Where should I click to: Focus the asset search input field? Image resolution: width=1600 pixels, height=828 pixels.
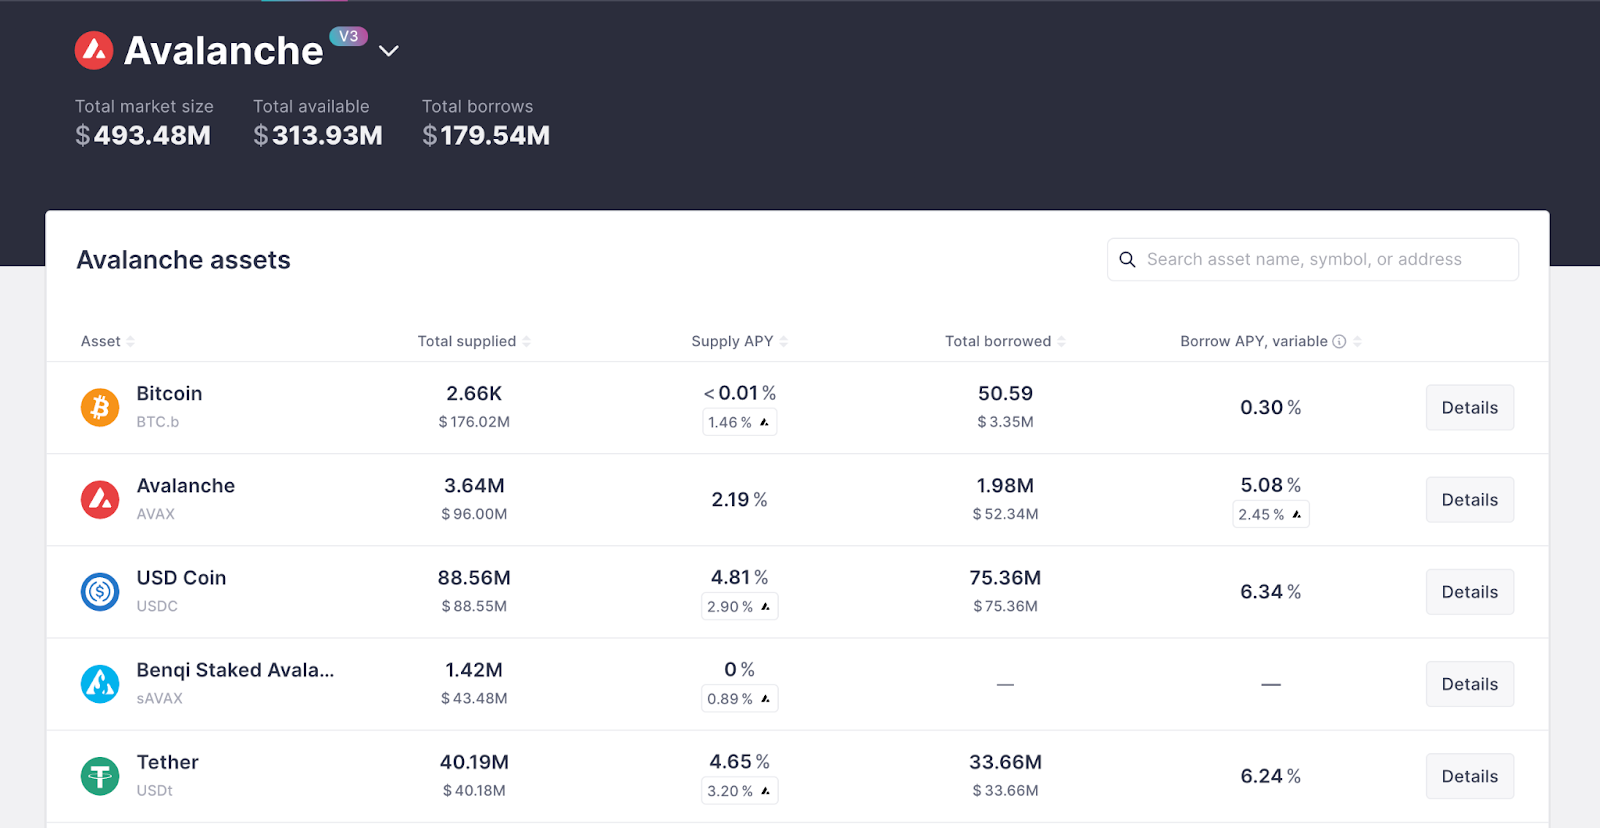pos(1320,260)
